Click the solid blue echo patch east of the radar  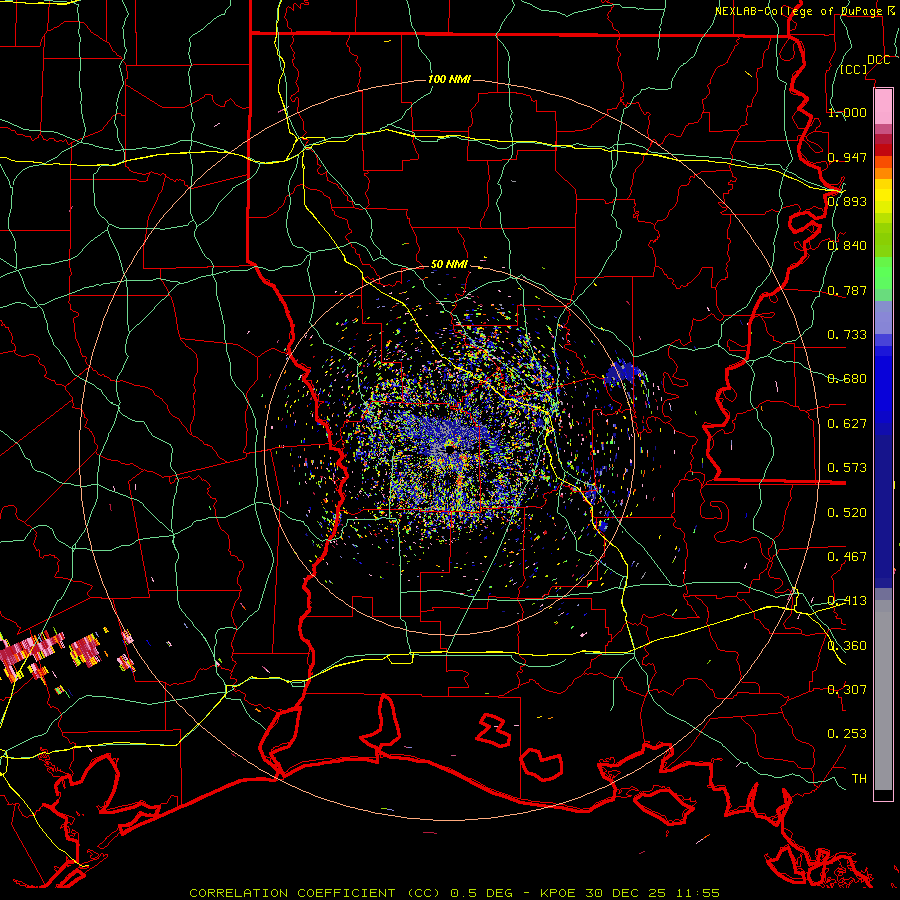point(622,373)
